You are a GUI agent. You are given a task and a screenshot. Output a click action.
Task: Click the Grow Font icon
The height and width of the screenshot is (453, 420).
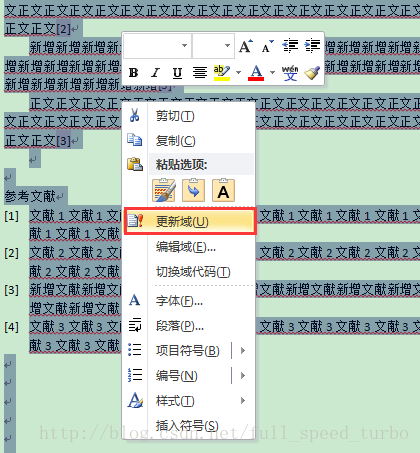[x=246, y=46]
